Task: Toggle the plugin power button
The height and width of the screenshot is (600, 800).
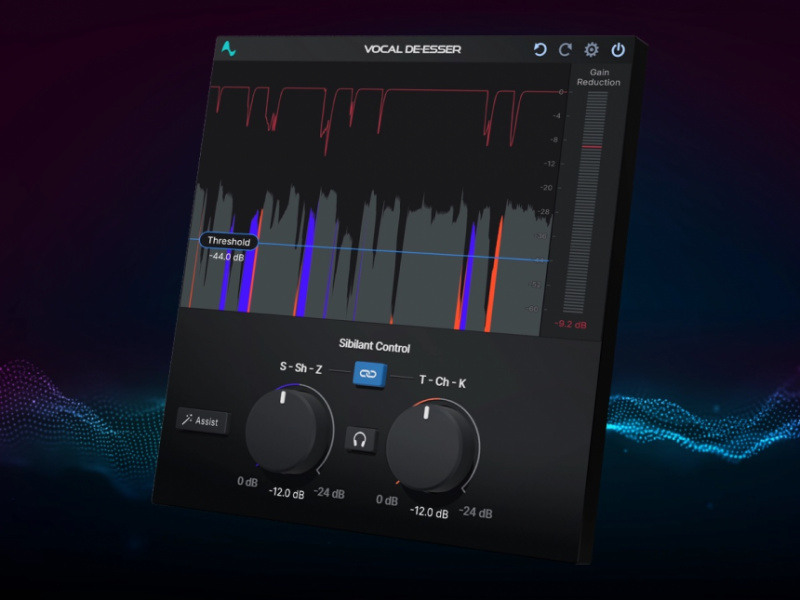Action: click(618, 50)
